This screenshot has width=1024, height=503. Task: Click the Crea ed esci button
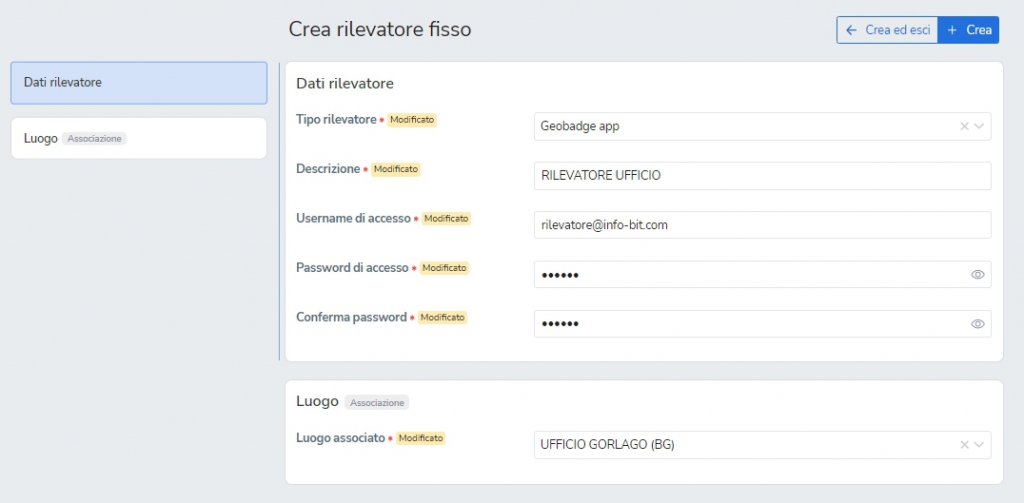[887, 30]
